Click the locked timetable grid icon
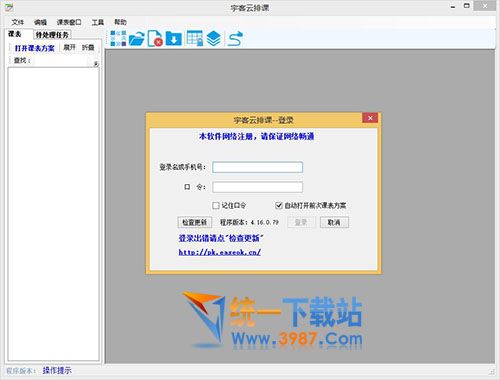Image resolution: width=500 pixels, height=380 pixels. [195, 38]
